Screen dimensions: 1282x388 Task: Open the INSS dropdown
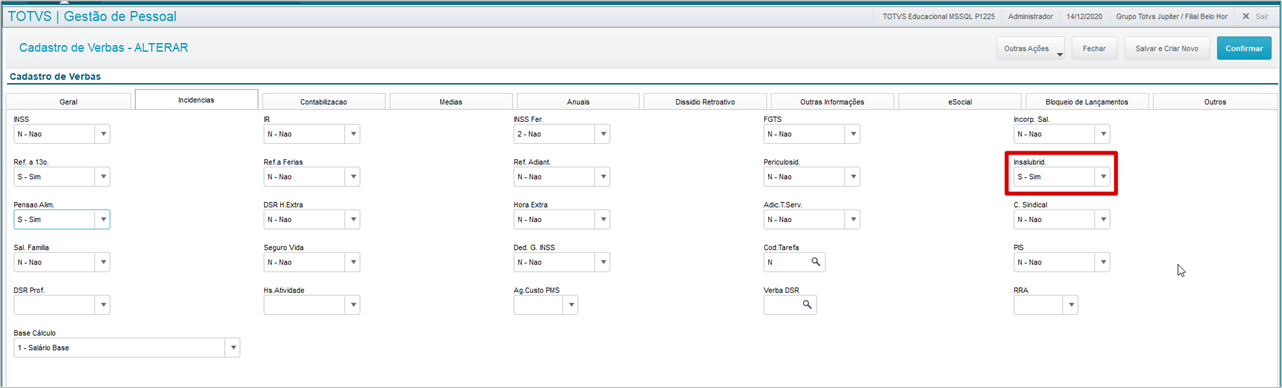(x=102, y=134)
